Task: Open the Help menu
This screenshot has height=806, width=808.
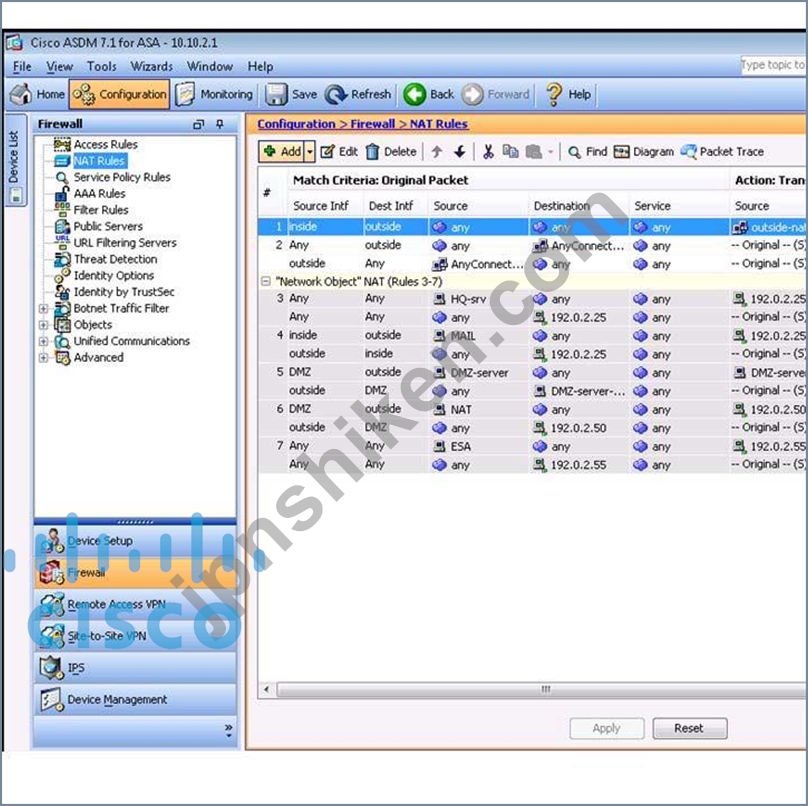Action: coord(260,66)
